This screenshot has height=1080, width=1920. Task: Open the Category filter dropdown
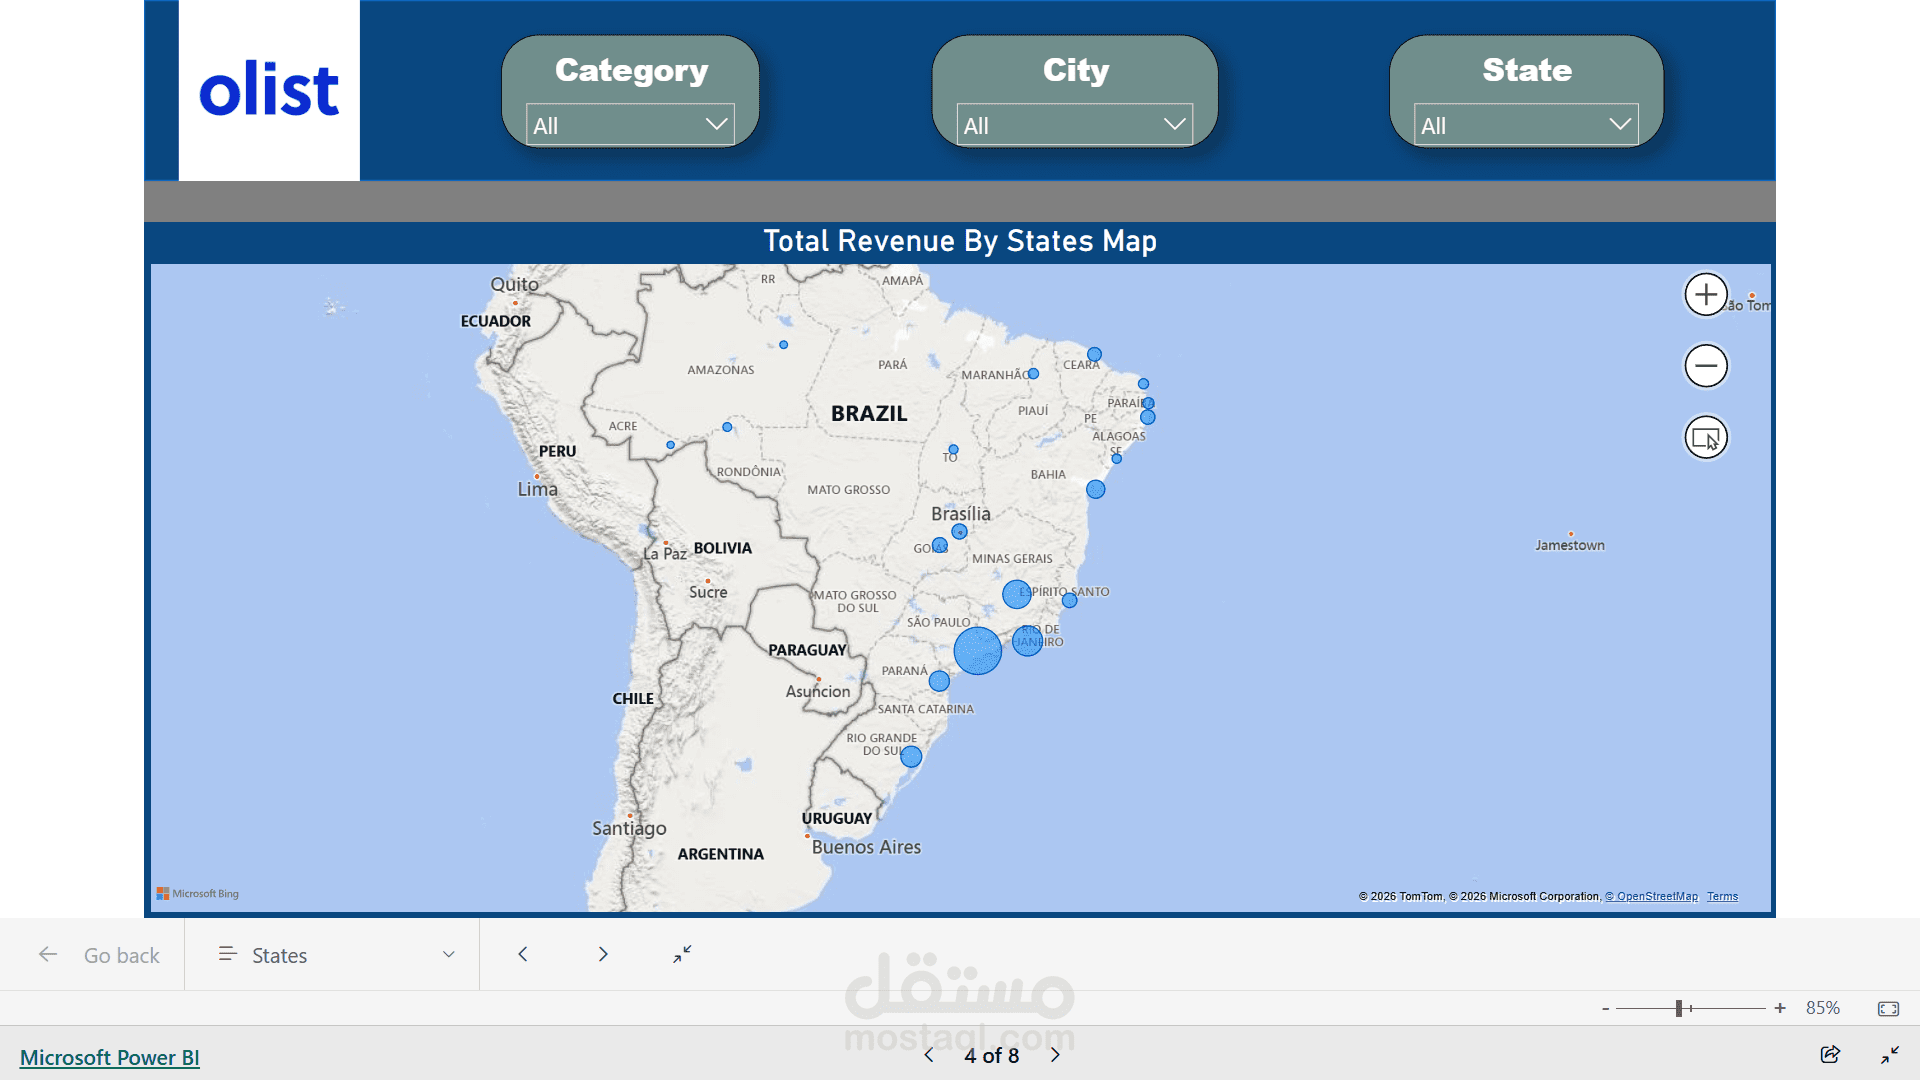tap(630, 126)
